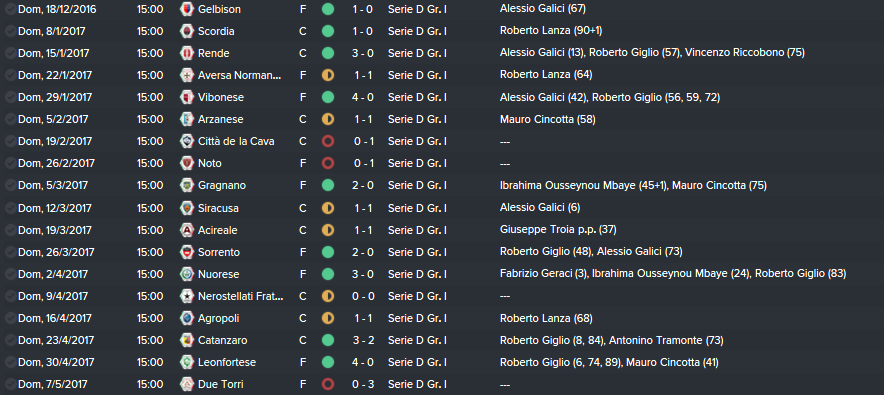Click the orange draw indicator for Arzanese
Viewport: 884px width, 395px height.
(328, 119)
